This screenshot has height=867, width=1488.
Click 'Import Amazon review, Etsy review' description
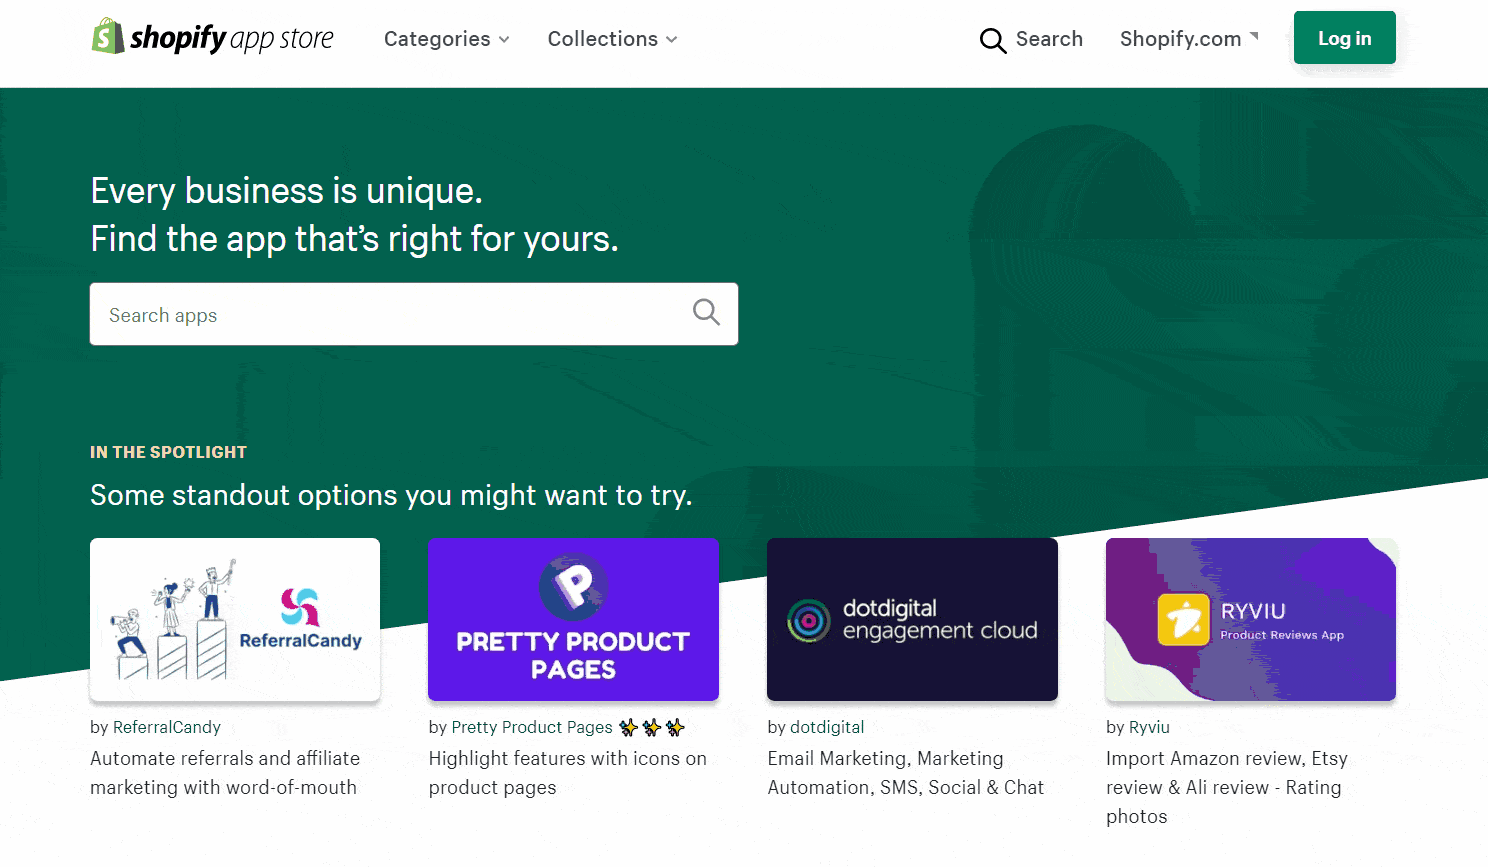[1227, 787]
